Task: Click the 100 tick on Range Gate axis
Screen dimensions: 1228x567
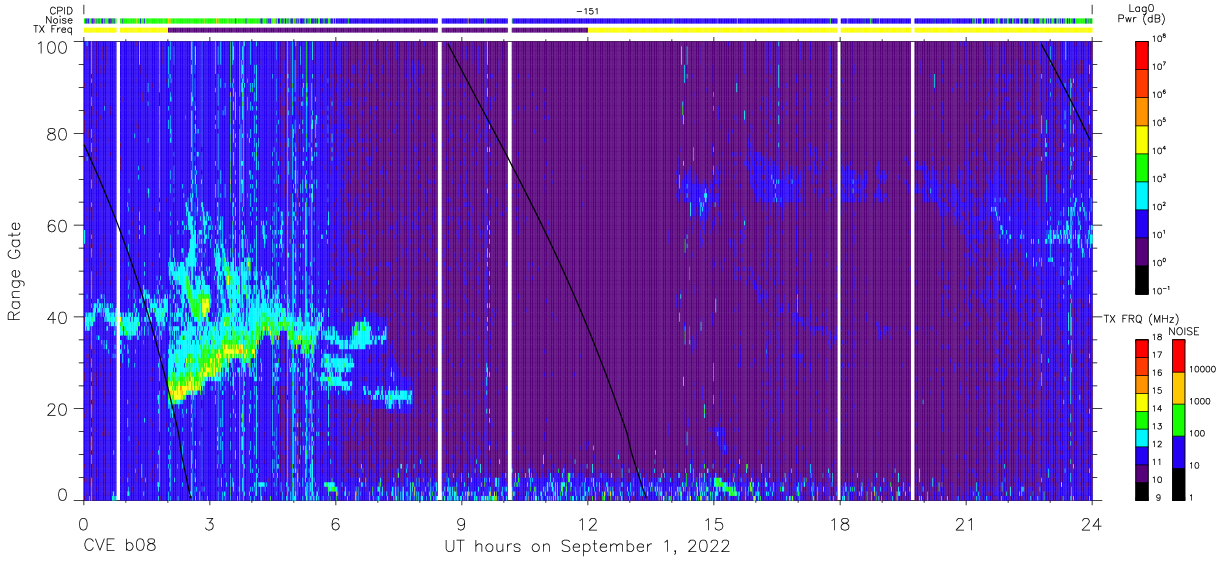Action: tap(53, 46)
